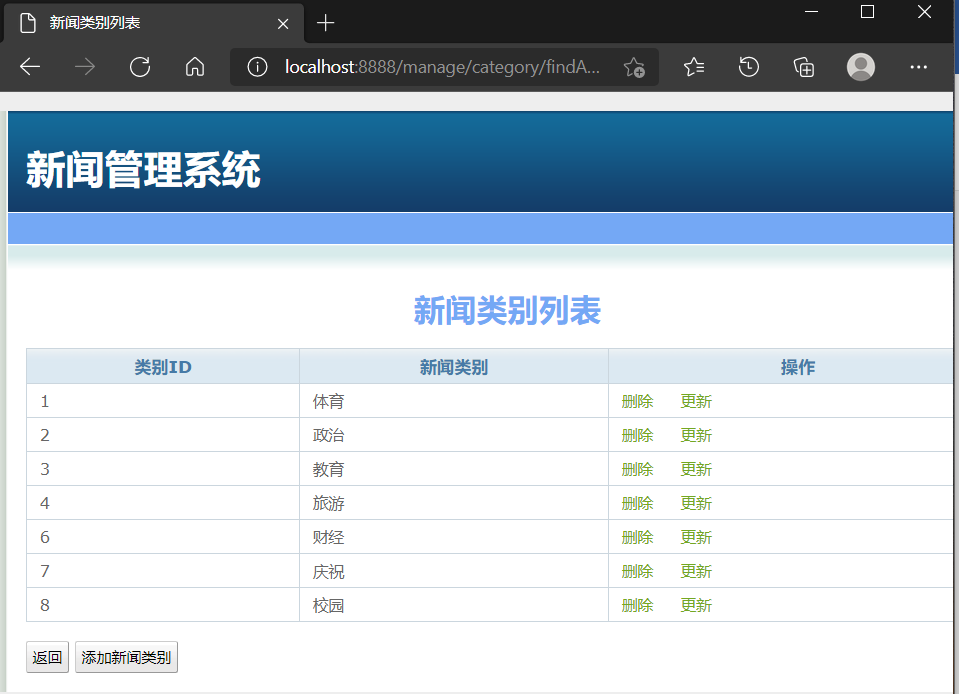Delete the 旅游 category
This screenshot has width=959, height=694.
(x=637, y=503)
